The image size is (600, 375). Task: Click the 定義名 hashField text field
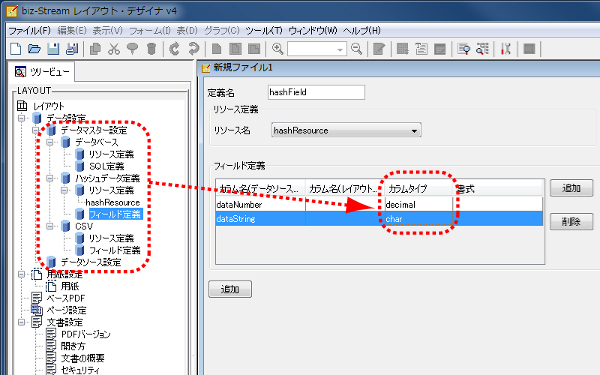(x=316, y=92)
